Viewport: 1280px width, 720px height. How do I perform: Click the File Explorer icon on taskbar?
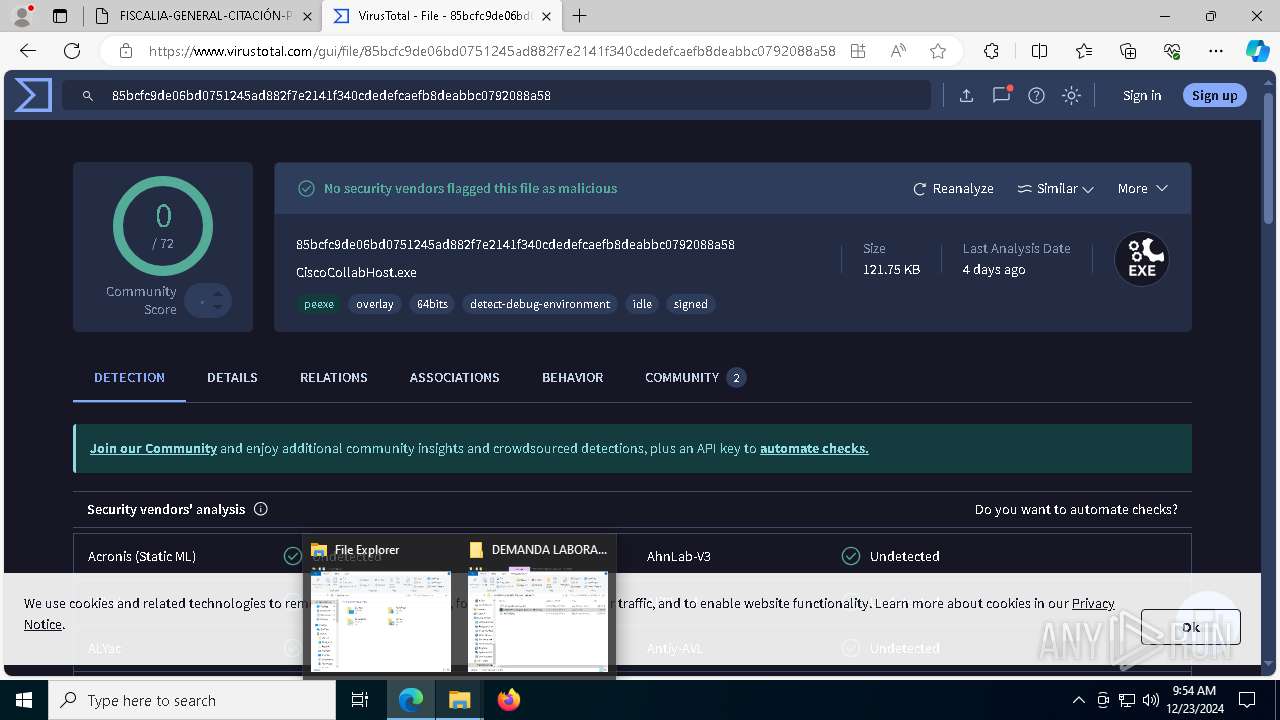tap(459, 700)
